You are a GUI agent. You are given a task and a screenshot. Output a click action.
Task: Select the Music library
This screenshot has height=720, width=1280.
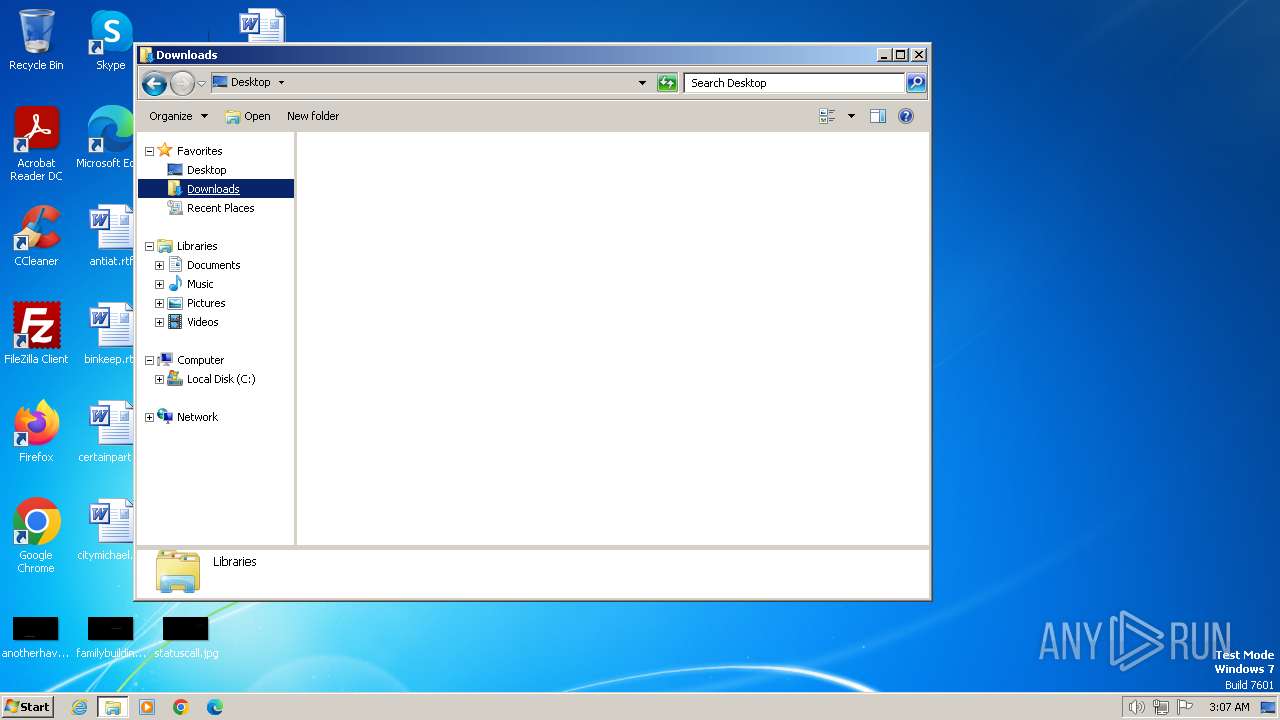coord(200,284)
